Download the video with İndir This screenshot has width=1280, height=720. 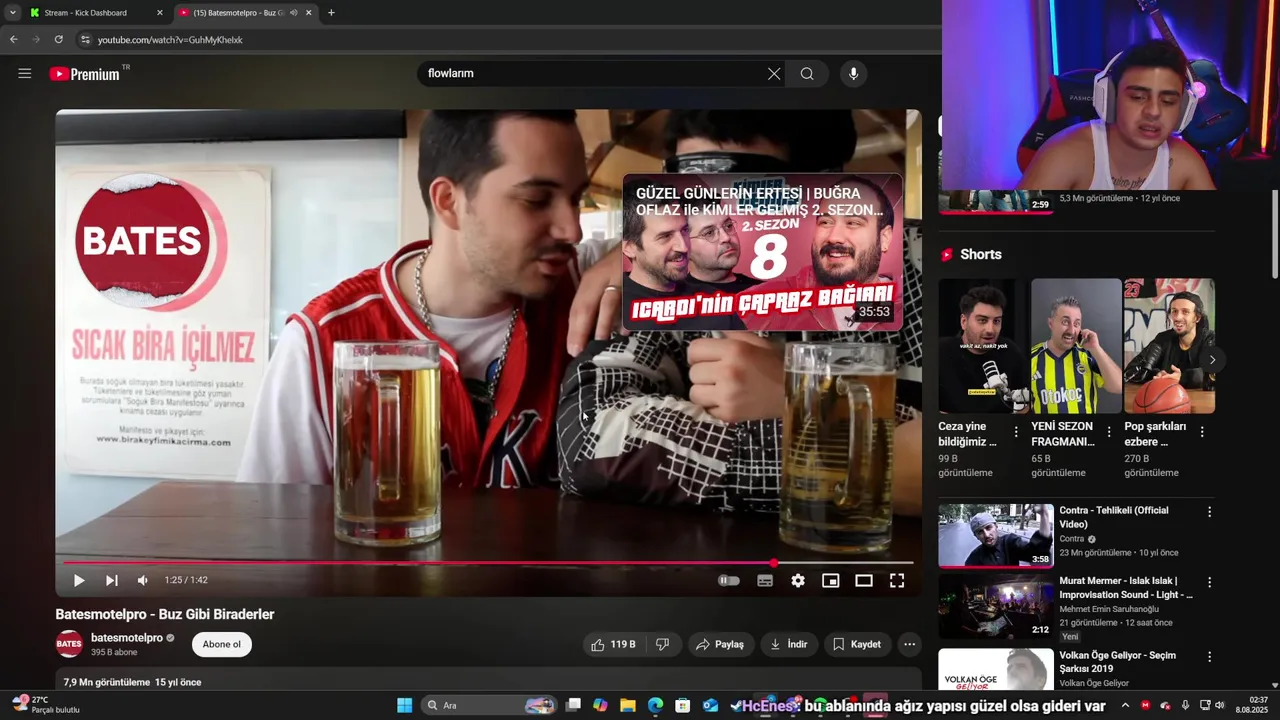click(789, 644)
